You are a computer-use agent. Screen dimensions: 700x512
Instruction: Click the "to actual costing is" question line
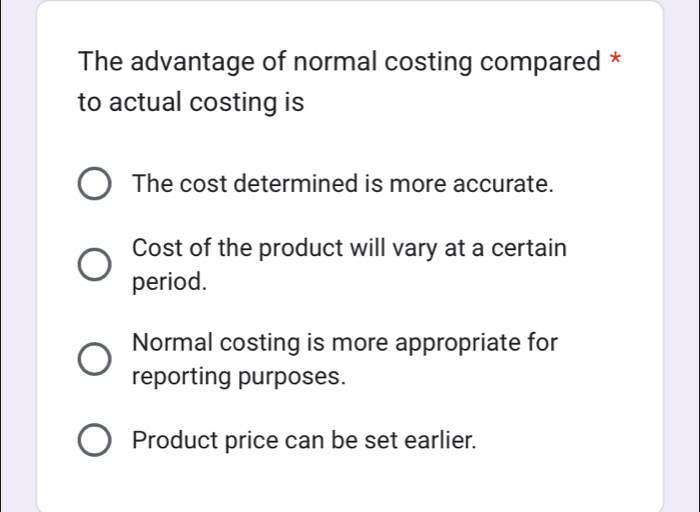coord(191,102)
